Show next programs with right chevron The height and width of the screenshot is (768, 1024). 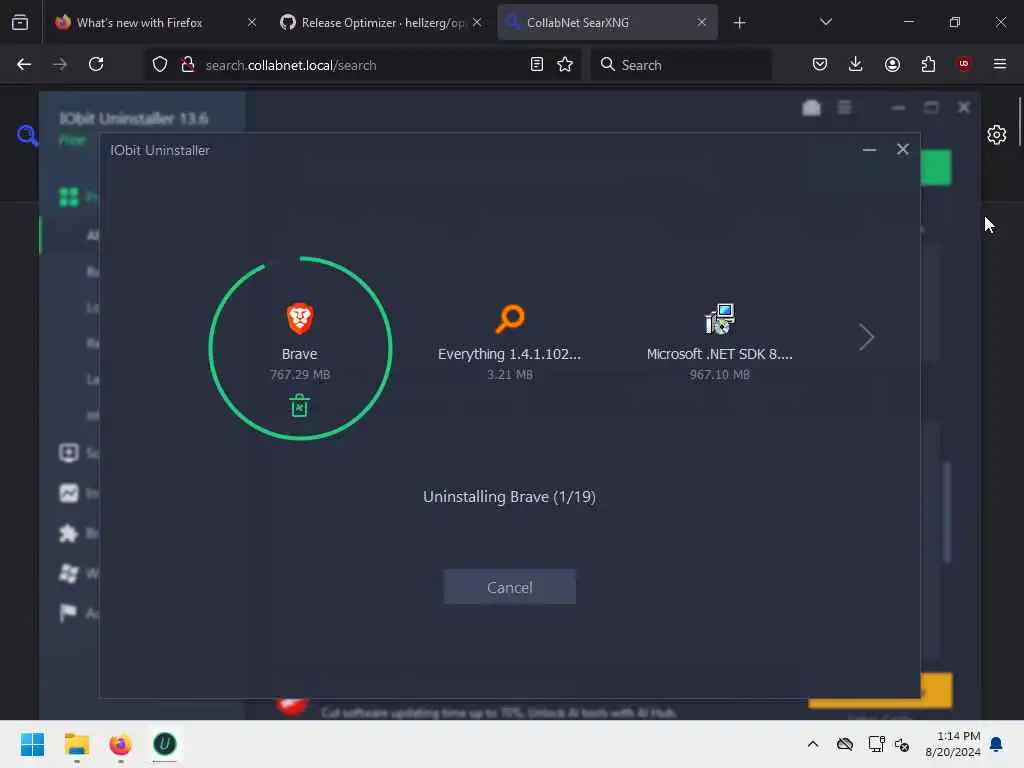point(866,337)
